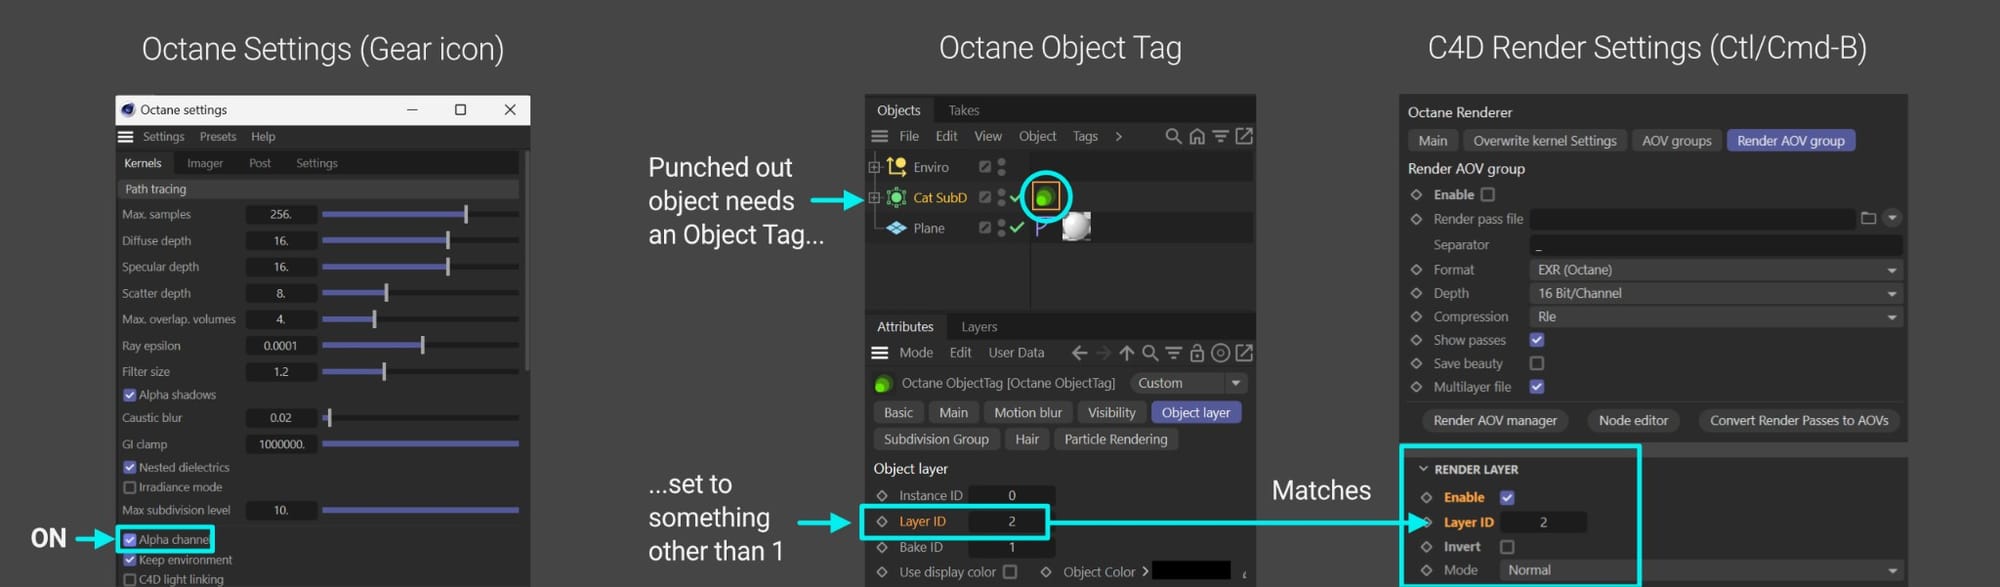
Task: Expand the Enviro object tree
Action: (x=874, y=167)
